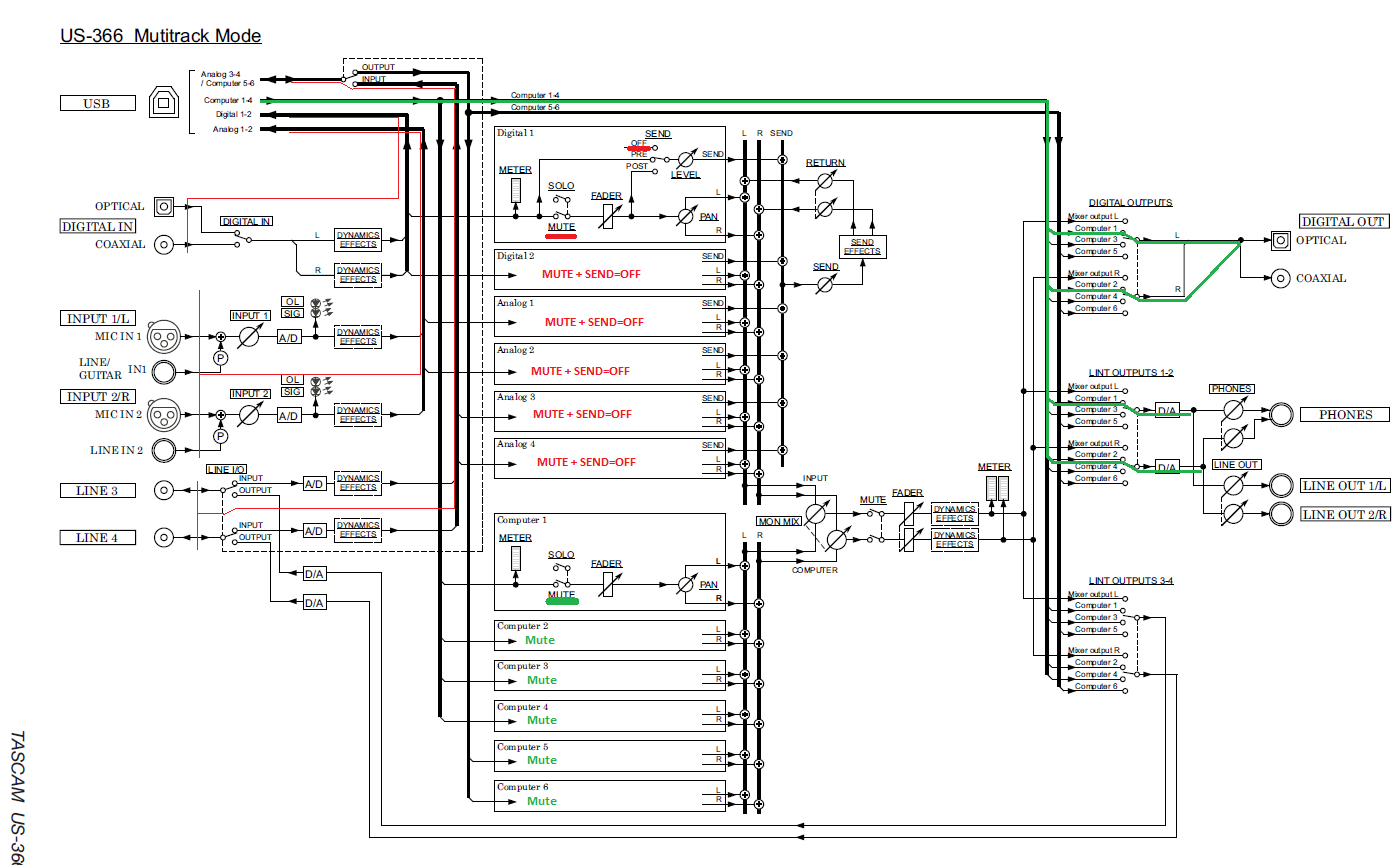Click the INPUT 1 gain knob
The image size is (1400, 865).
point(250,337)
